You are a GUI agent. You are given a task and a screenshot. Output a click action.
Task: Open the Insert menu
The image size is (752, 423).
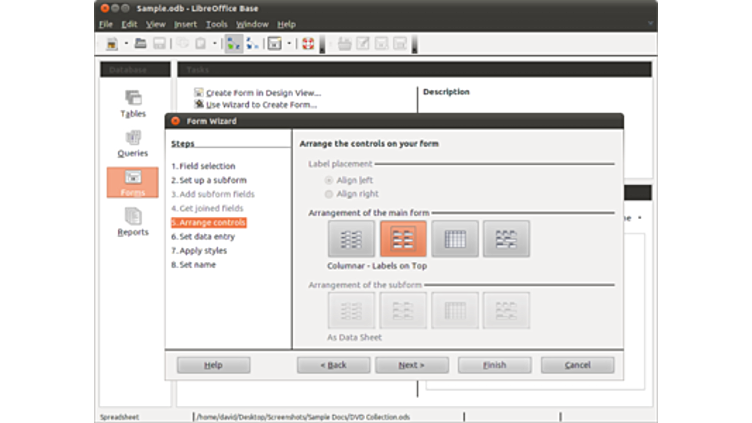pyautogui.click(x=185, y=24)
